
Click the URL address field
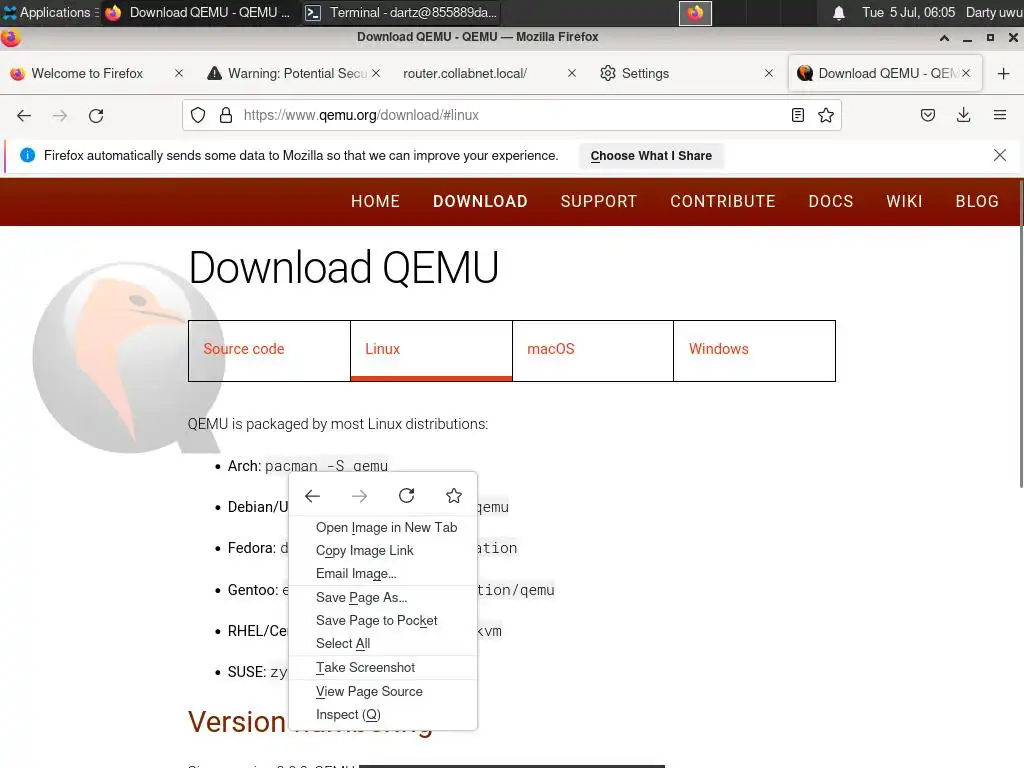click(509, 116)
